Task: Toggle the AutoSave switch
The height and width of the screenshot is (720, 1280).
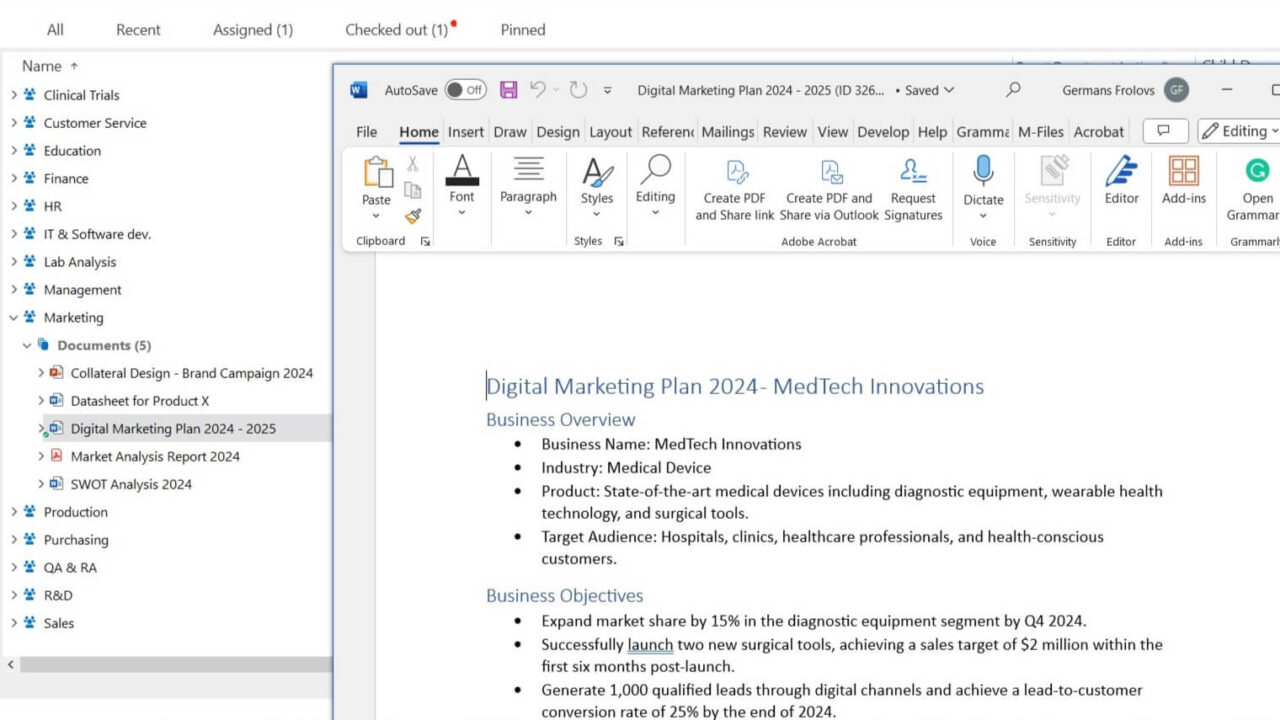Action: tap(465, 90)
